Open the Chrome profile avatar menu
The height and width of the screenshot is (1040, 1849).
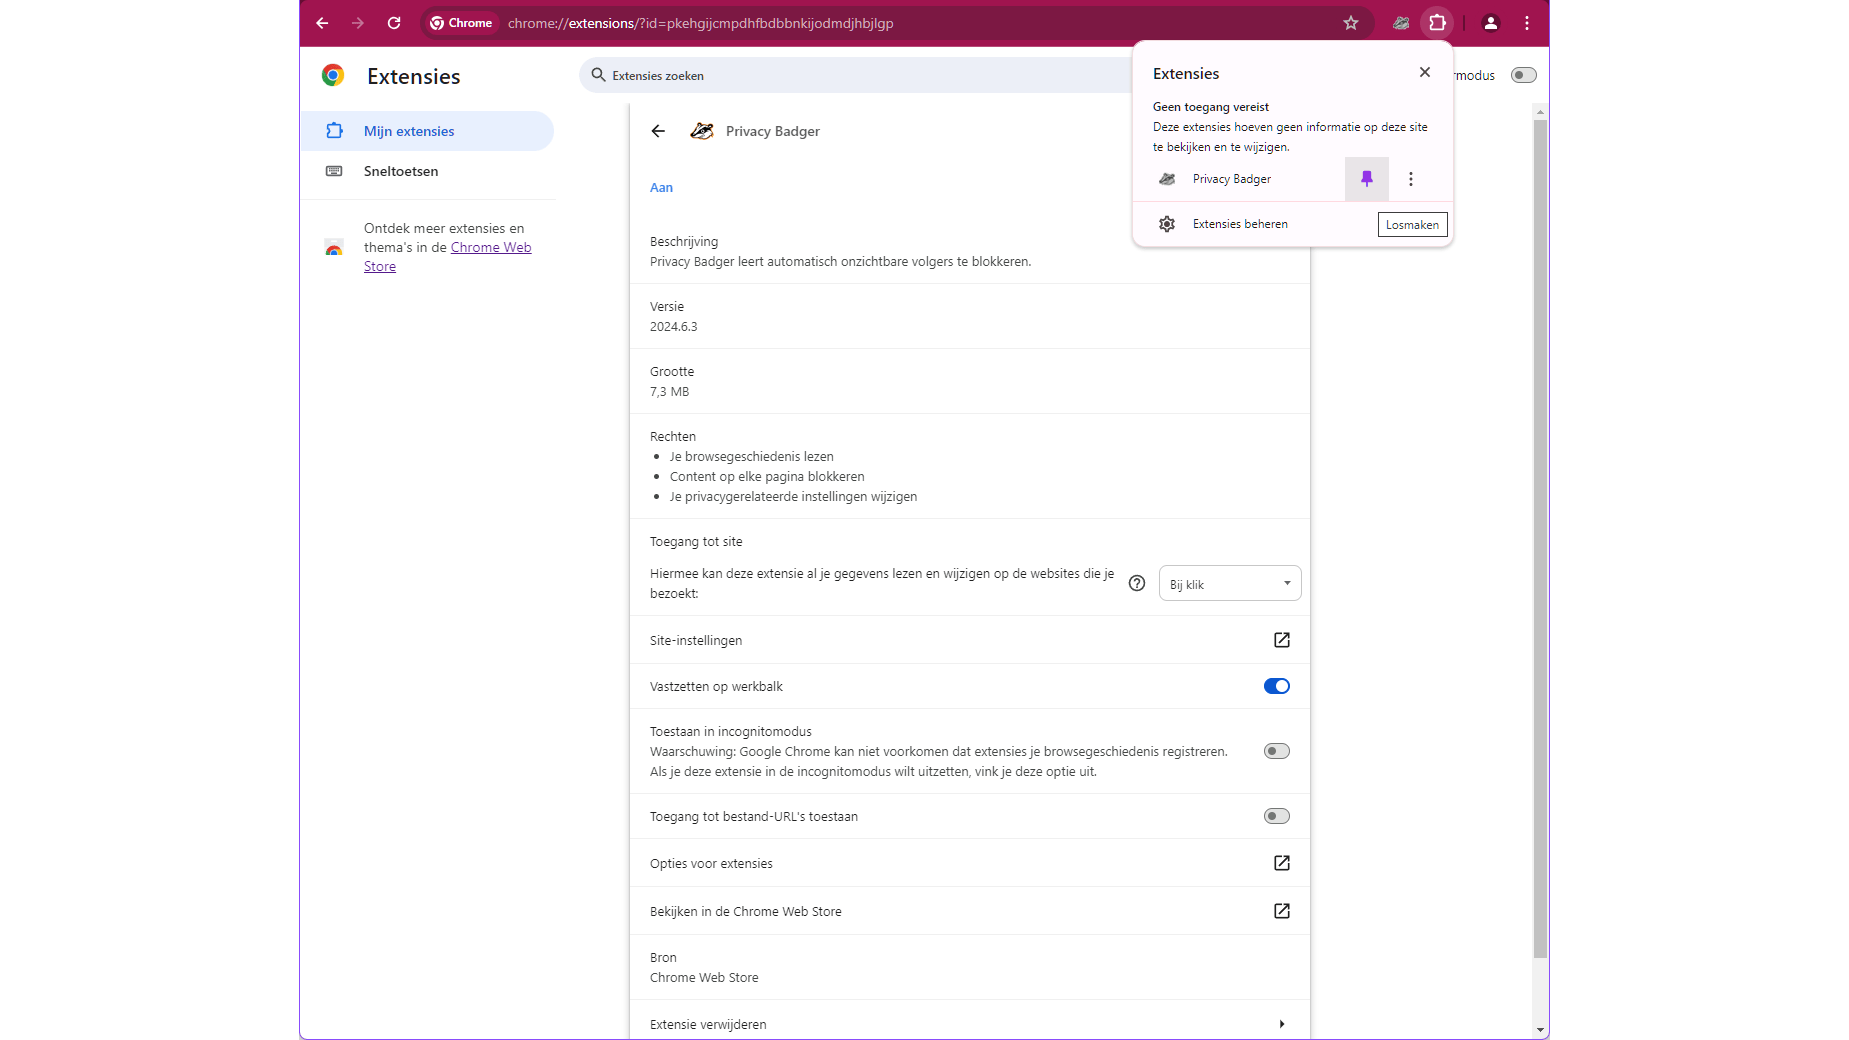pos(1490,23)
